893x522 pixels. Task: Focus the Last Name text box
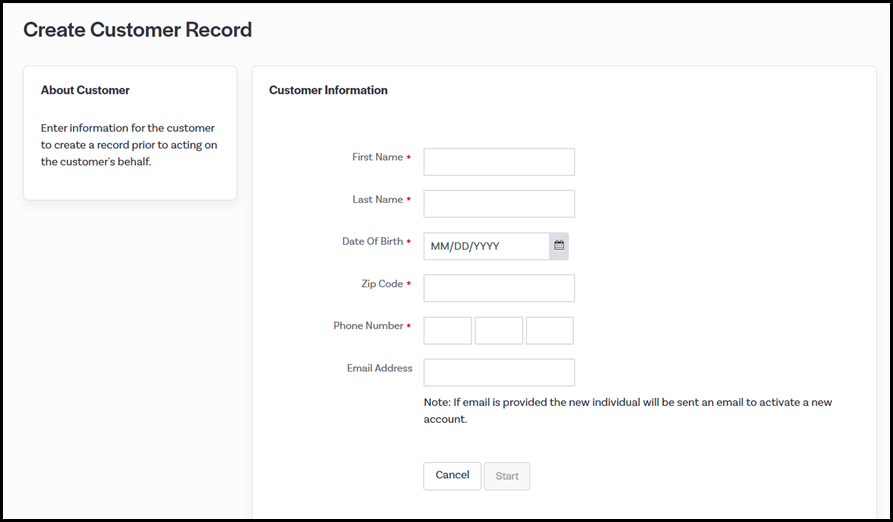click(x=499, y=204)
